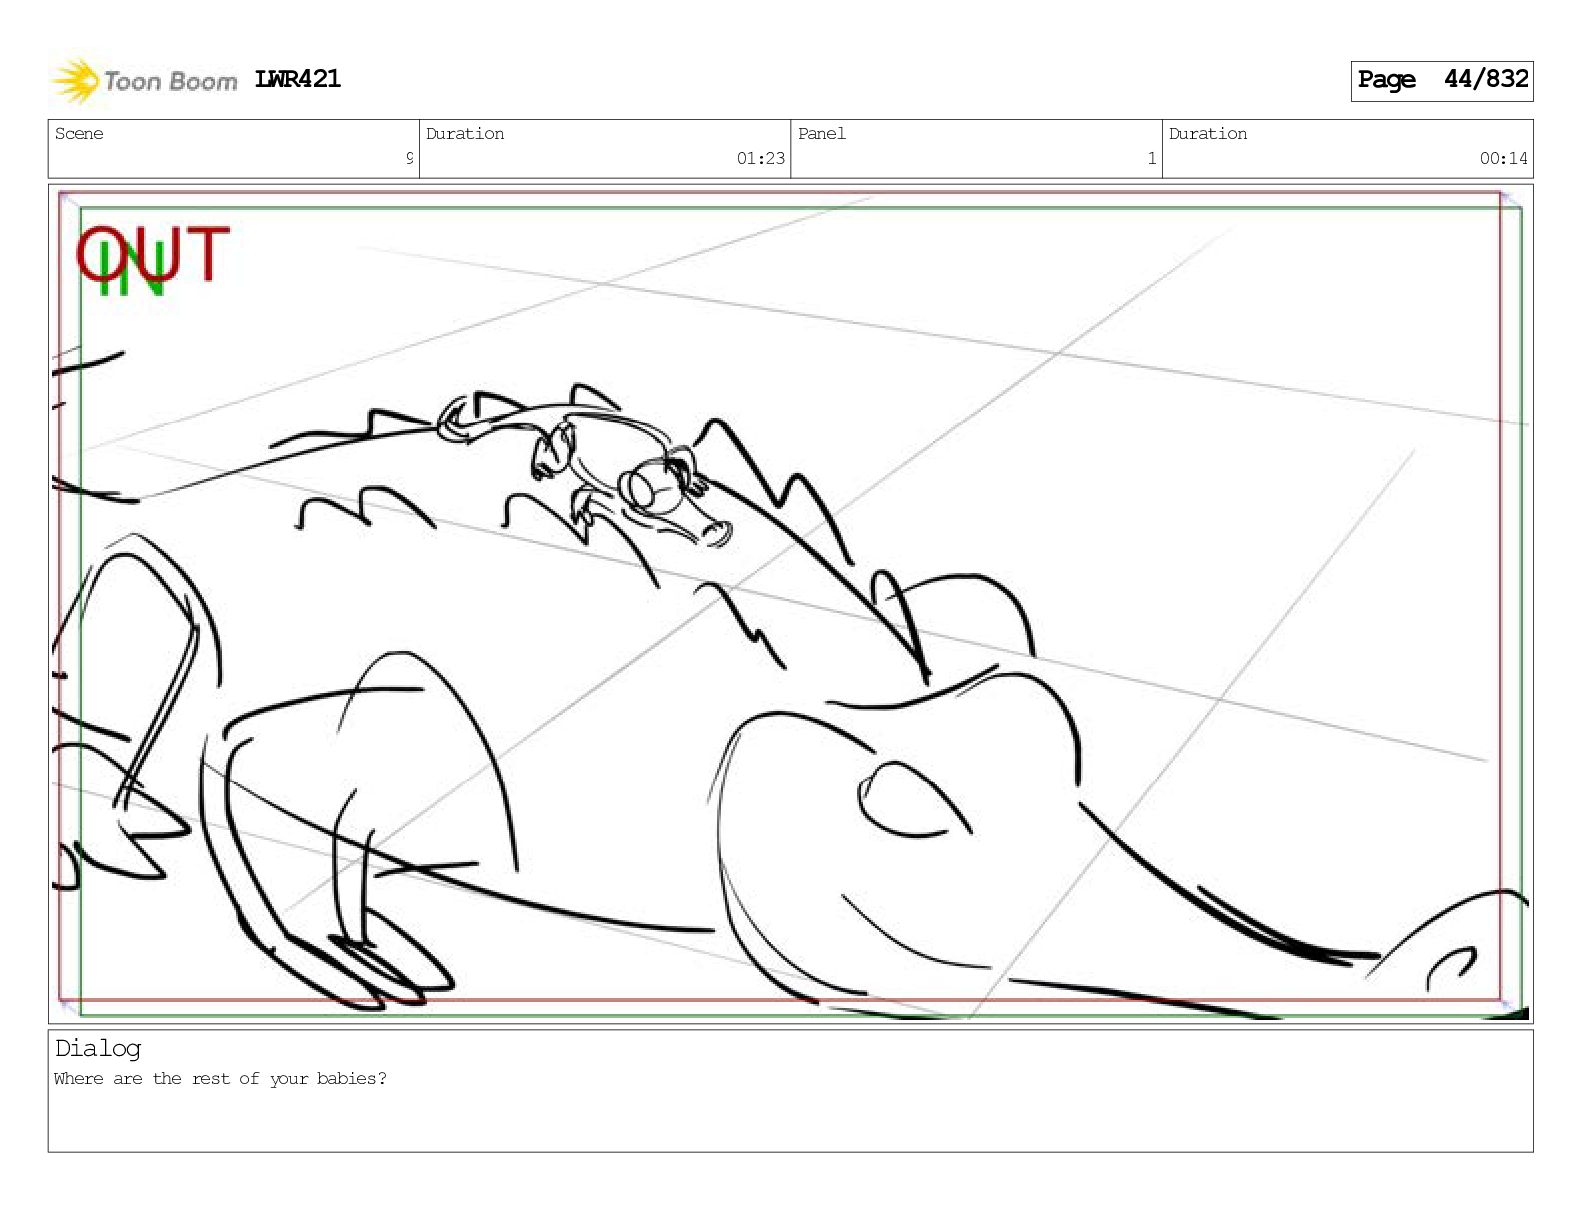The width and height of the screenshot is (1584, 1224).
Task: Click the green IN camera marker
Action: click(x=131, y=273)
